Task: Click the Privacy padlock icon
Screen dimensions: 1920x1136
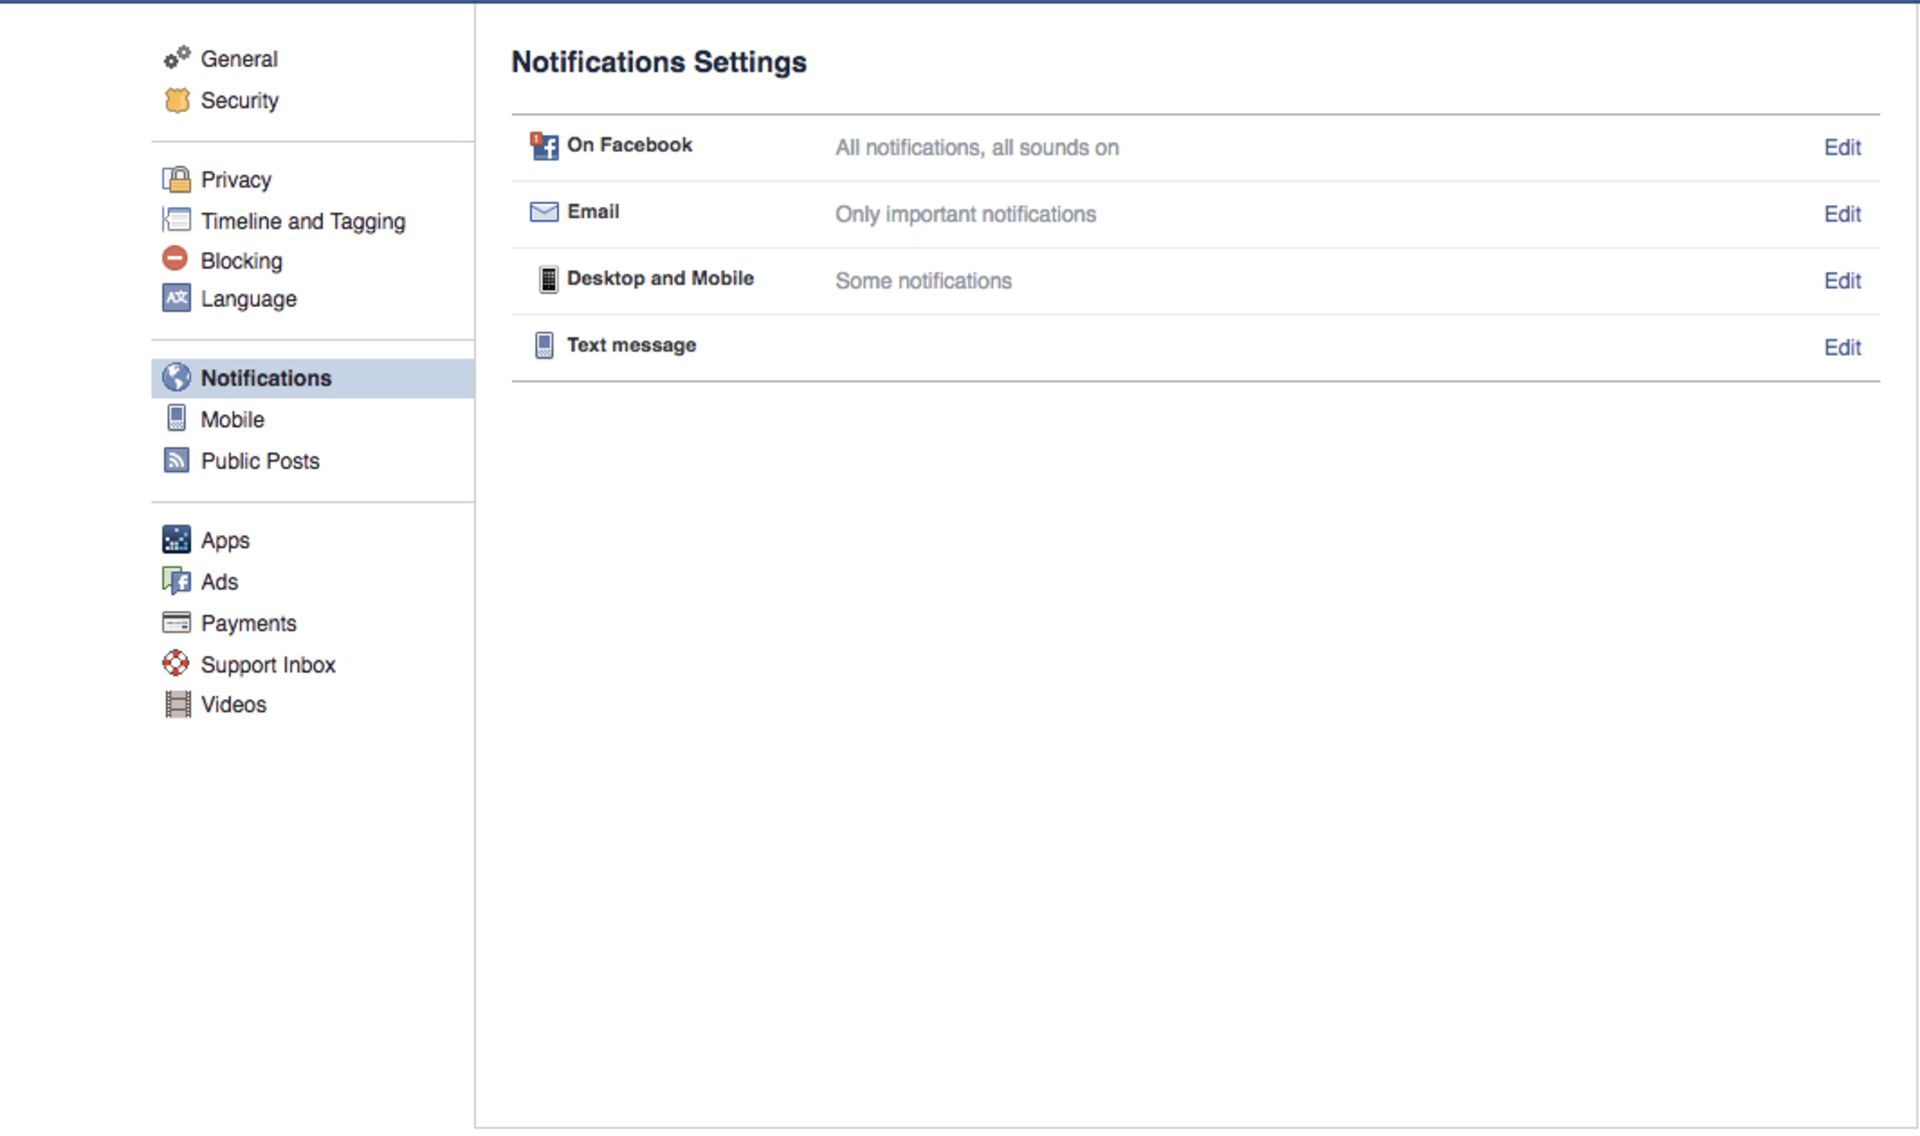Action: 177,179
